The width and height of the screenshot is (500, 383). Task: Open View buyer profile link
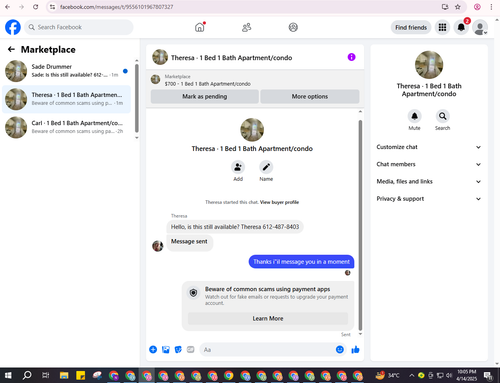pyautogui.click(x=279, y=202)
